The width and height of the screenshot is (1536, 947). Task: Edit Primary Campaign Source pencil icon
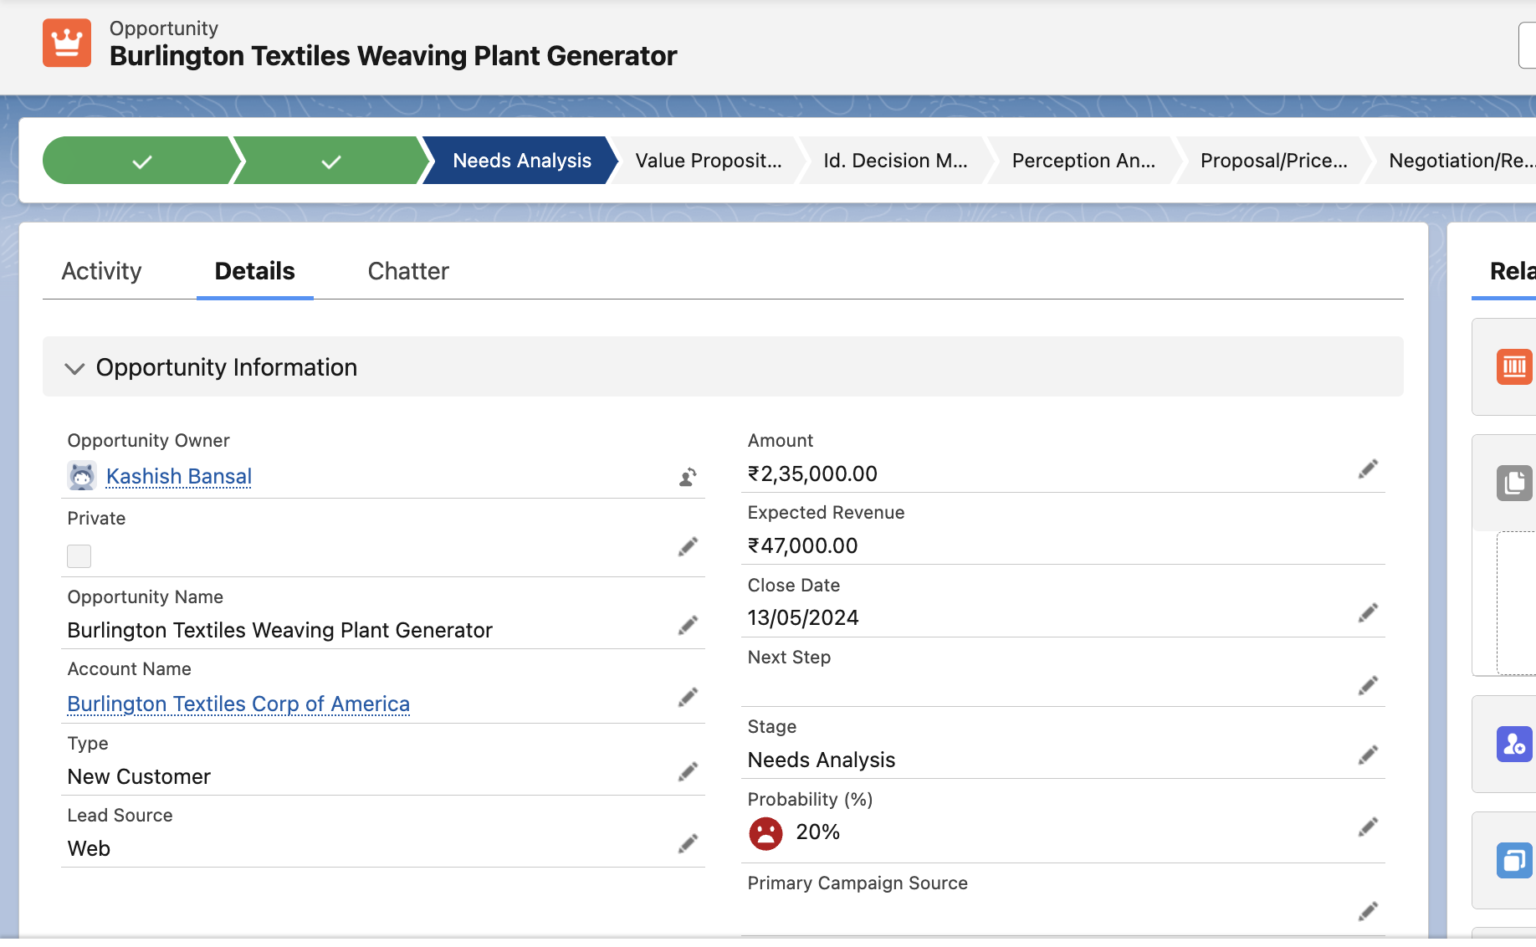[x=1368, y=911]
